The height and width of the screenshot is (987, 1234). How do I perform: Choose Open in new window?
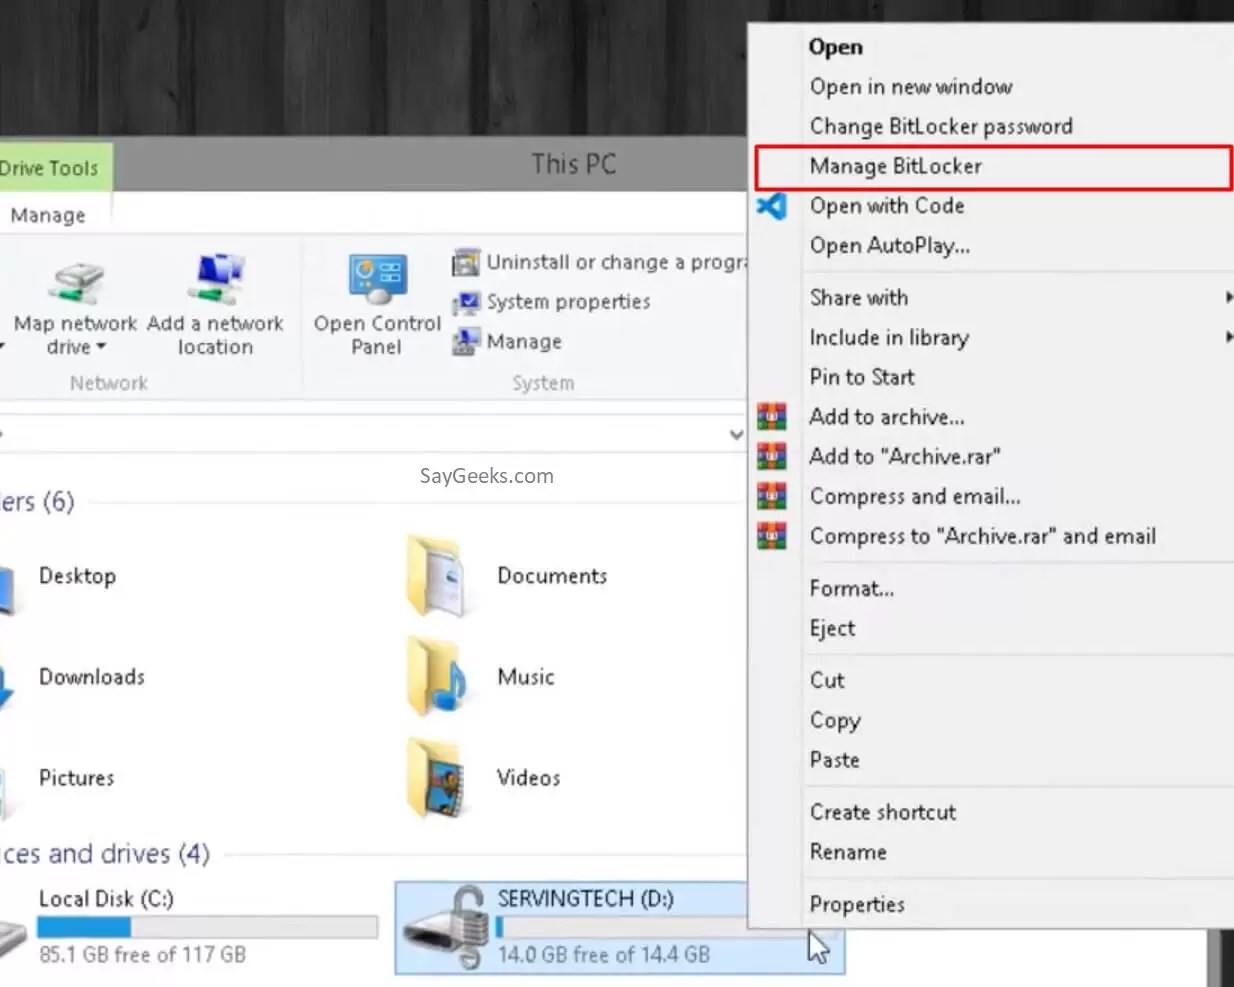pyautogui.click(x=911, y=87)
